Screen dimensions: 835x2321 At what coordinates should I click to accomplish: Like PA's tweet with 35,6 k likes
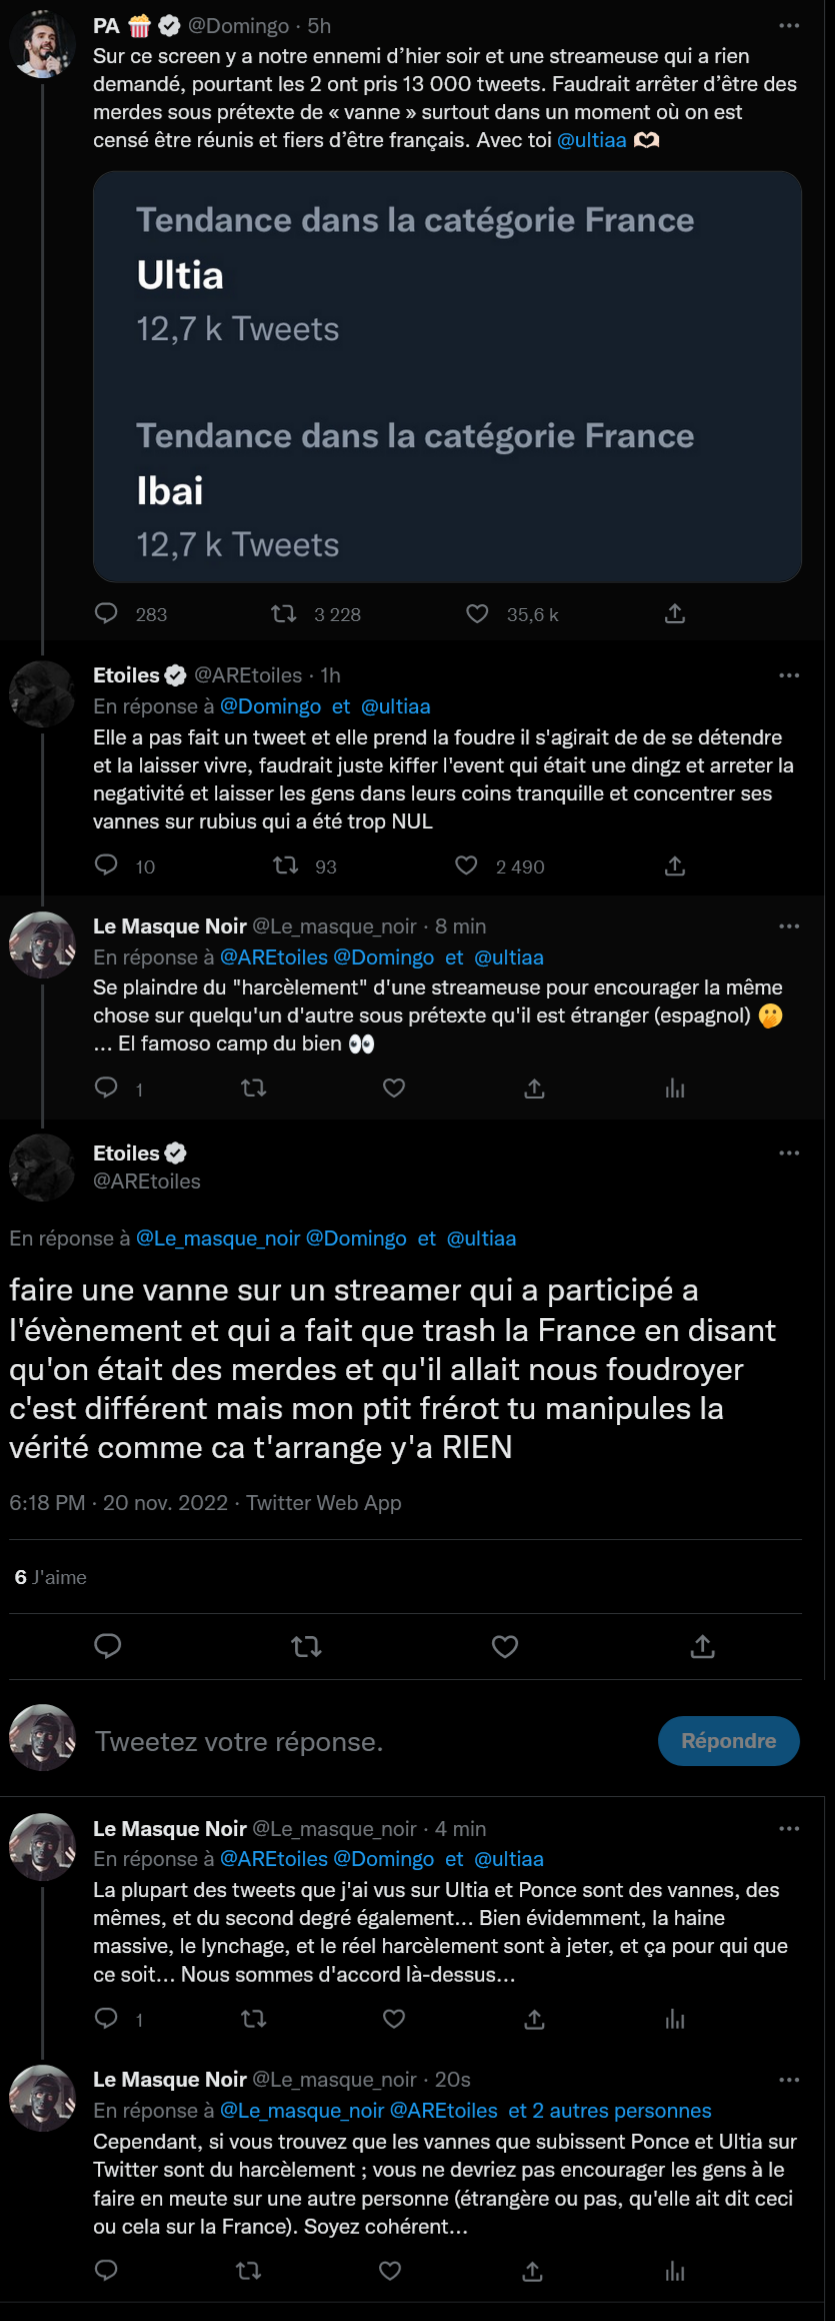(x=478, y=613)
